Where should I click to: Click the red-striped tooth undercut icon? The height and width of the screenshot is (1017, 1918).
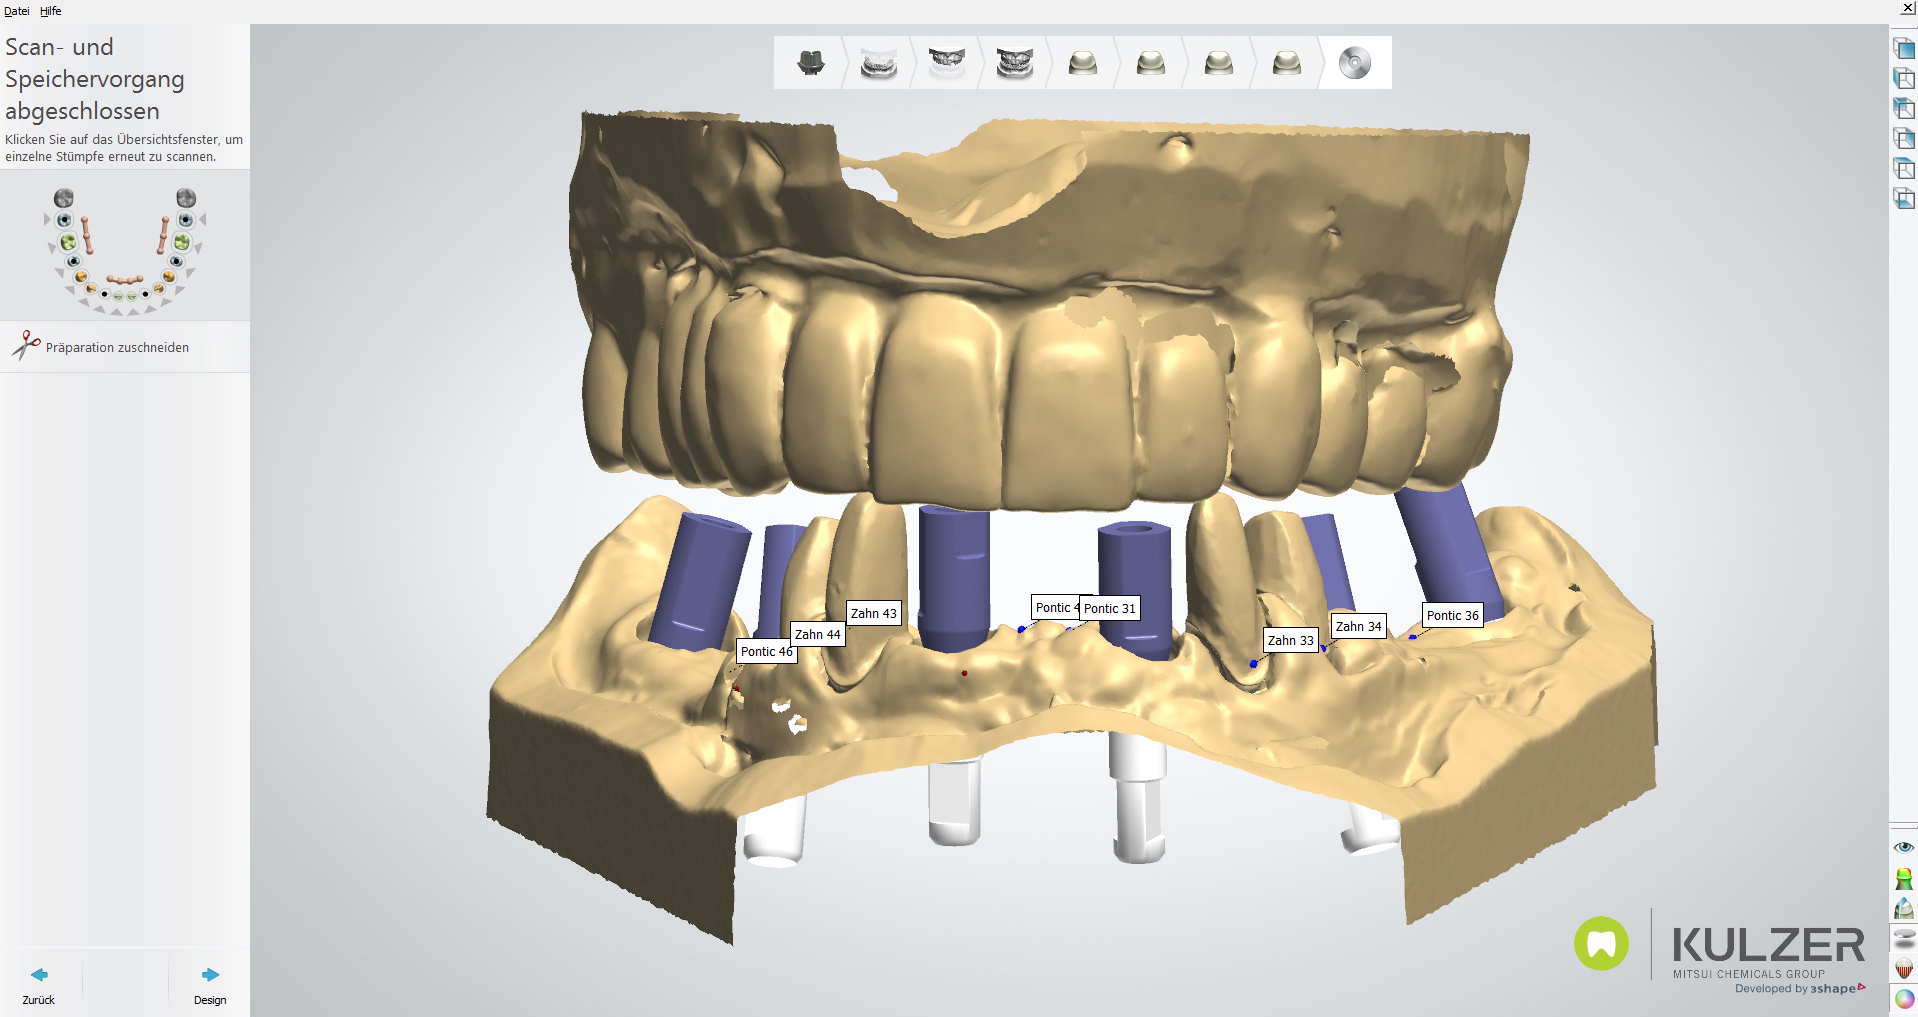[1904, 969]
